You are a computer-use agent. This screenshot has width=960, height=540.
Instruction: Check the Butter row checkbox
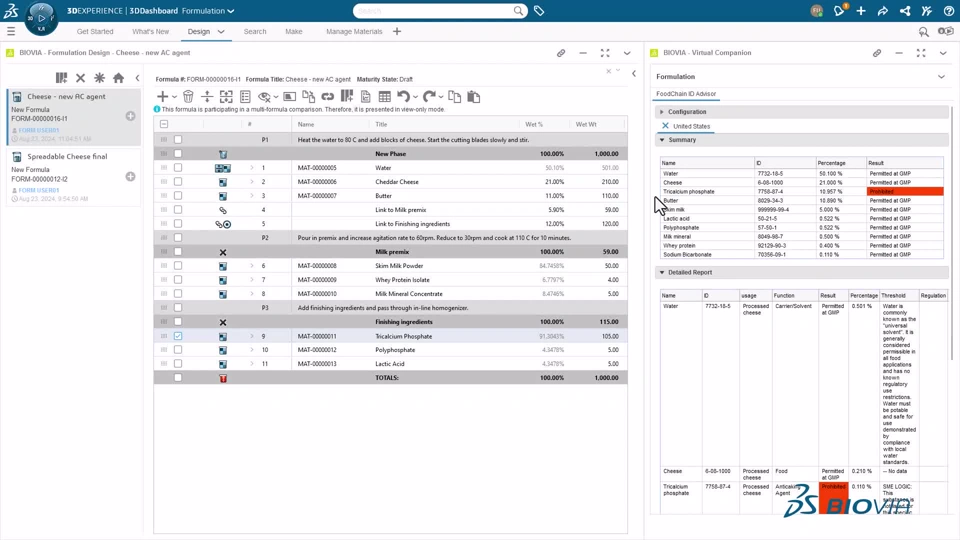click(x=178, y=195)
